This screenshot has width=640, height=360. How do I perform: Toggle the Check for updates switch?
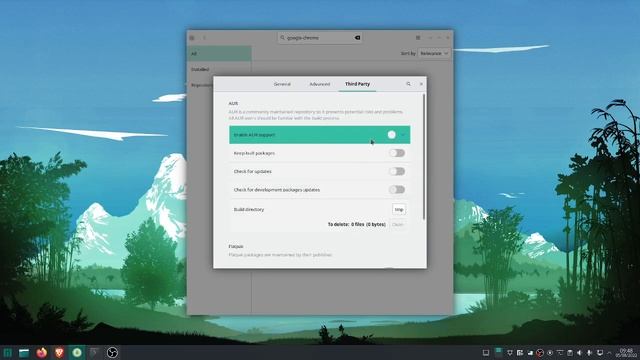[397, 171]
